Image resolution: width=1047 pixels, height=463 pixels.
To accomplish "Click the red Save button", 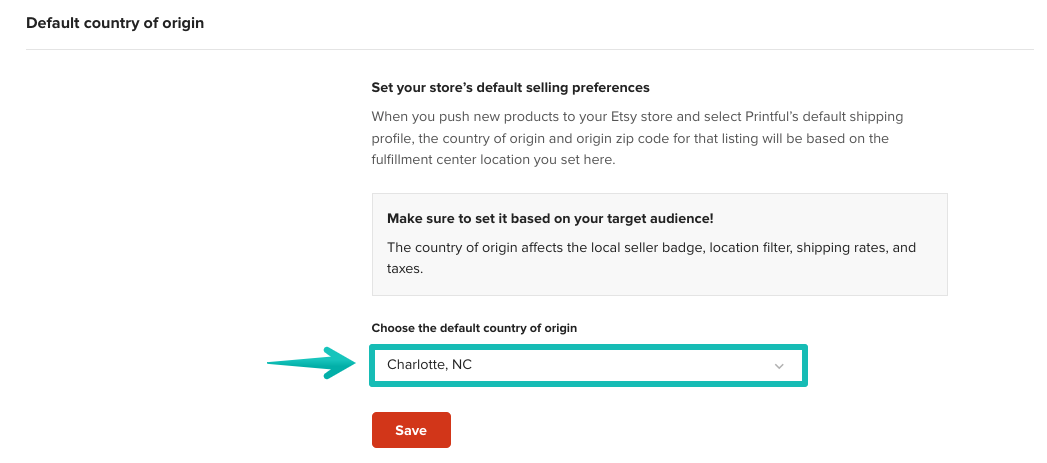I will pyautogui.click(x=411, y=430).
